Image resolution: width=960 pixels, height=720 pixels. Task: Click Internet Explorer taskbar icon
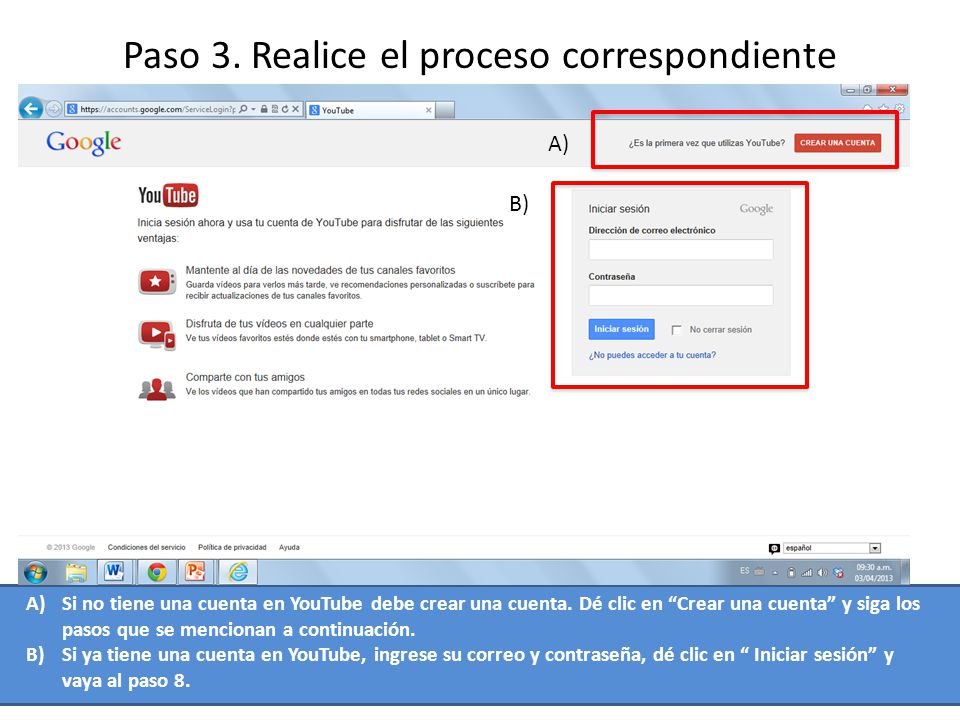(238, 572)
